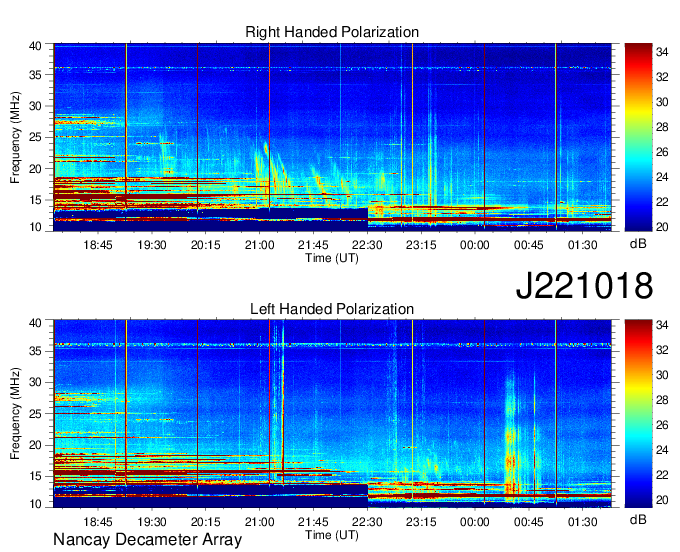Click '00:00' on the bottom plot time axis
680x552 pixels.
tap(475, 522)
